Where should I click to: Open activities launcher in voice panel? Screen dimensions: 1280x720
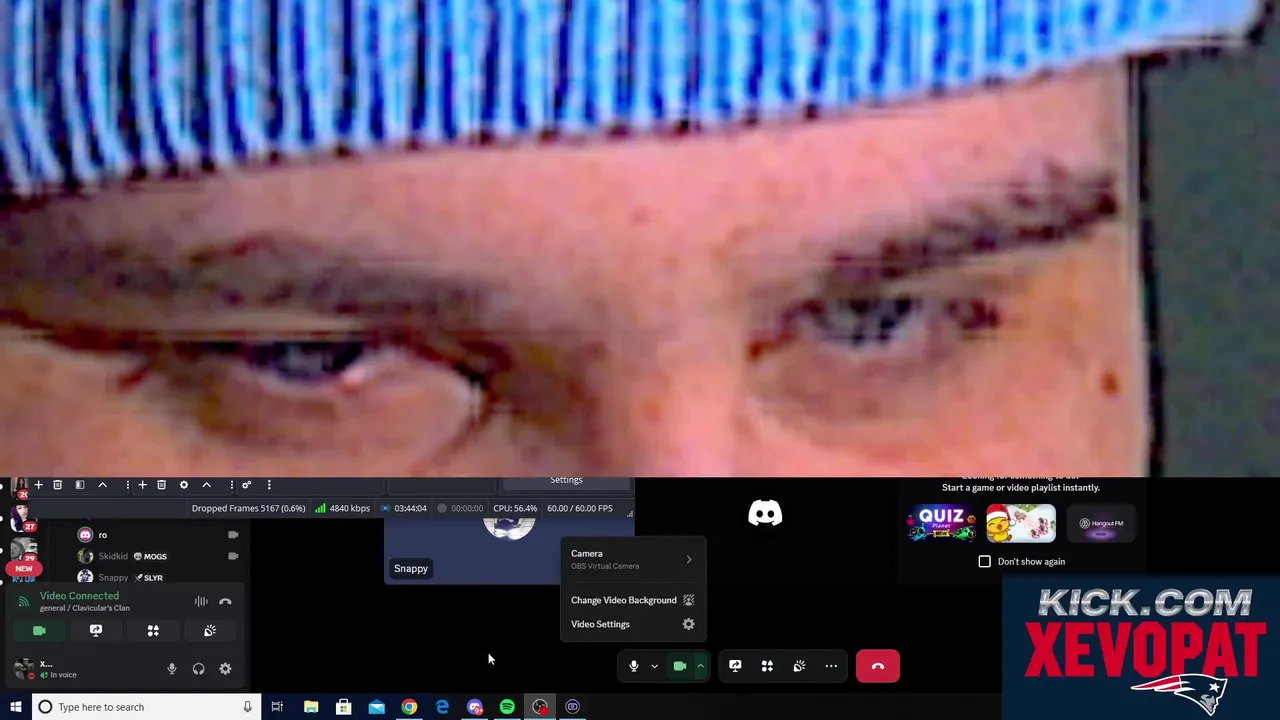153,631
